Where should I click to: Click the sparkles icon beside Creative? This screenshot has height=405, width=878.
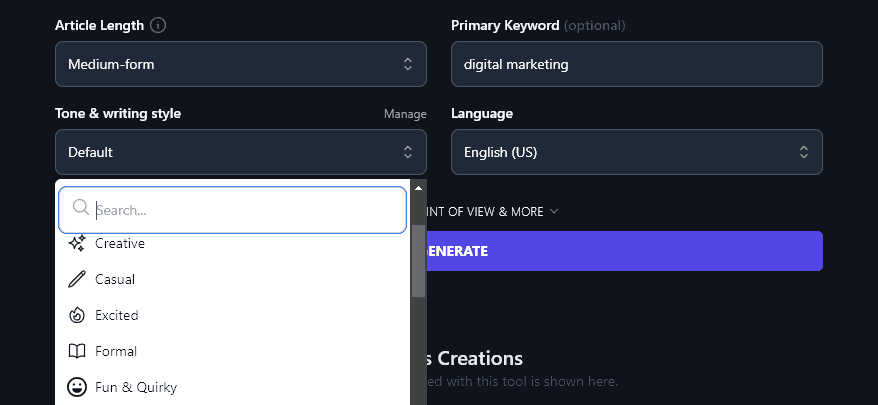pos(77,243)
